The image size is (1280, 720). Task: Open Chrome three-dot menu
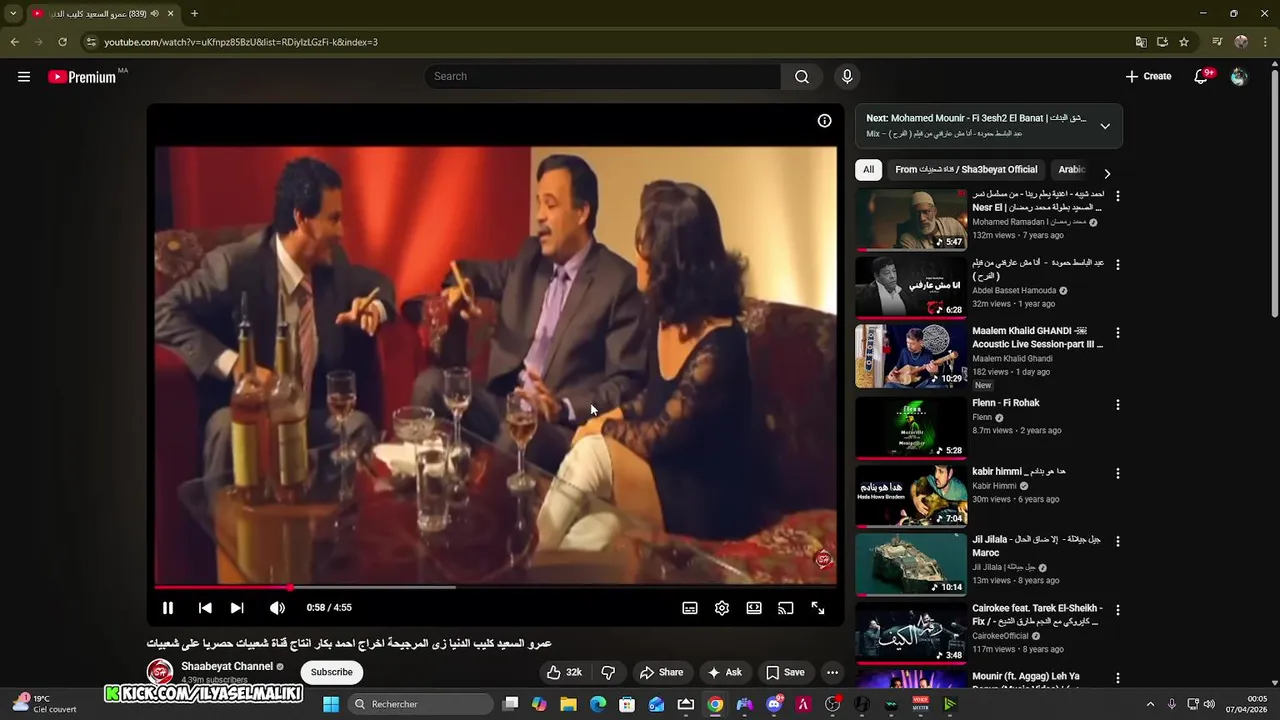coord(1265,42)
